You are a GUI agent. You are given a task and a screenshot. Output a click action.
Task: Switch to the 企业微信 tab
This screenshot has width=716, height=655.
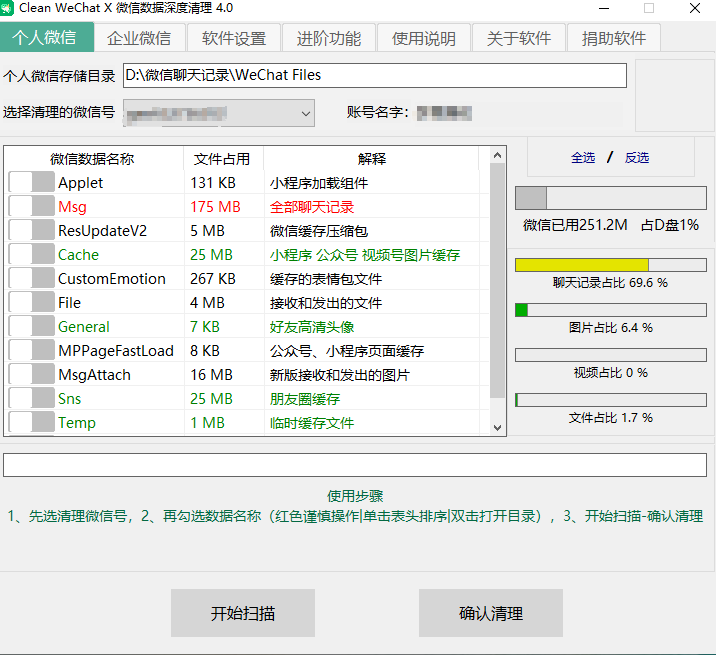point(139,38)
